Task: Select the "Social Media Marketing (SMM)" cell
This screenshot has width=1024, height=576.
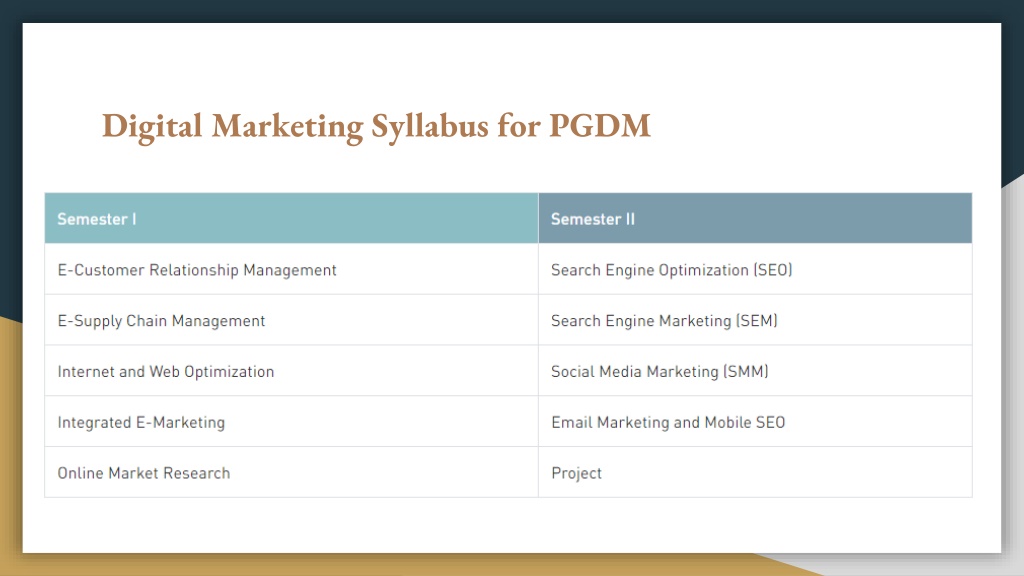Action: (x=755, y=371)
